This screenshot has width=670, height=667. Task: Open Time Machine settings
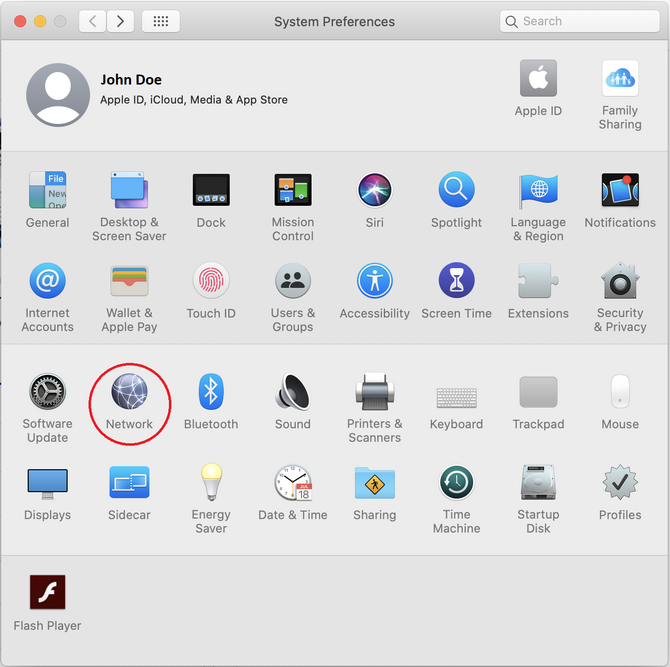click(x=456, y=483)
